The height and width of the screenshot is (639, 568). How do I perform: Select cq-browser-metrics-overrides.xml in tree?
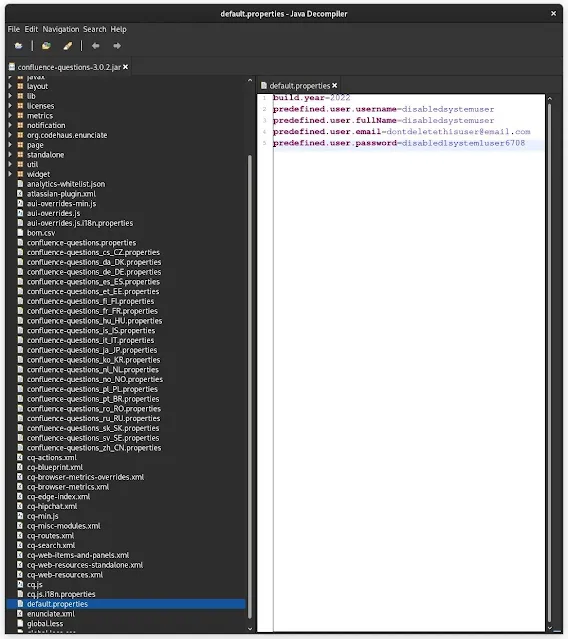85,477
